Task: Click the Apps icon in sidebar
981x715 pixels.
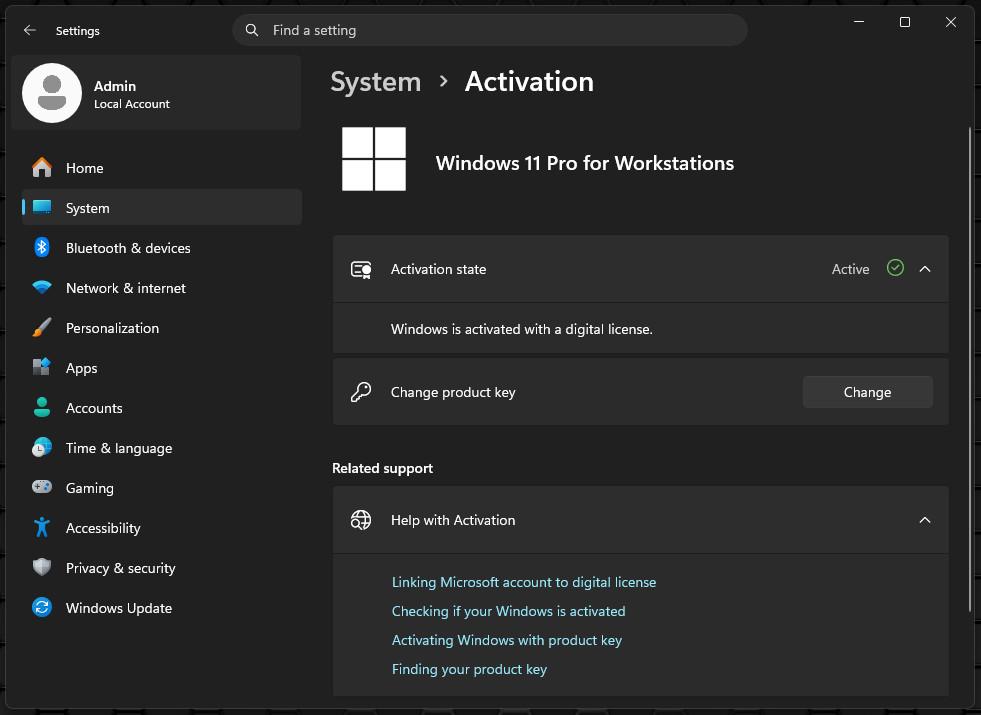Action: (x=42, y=367)
